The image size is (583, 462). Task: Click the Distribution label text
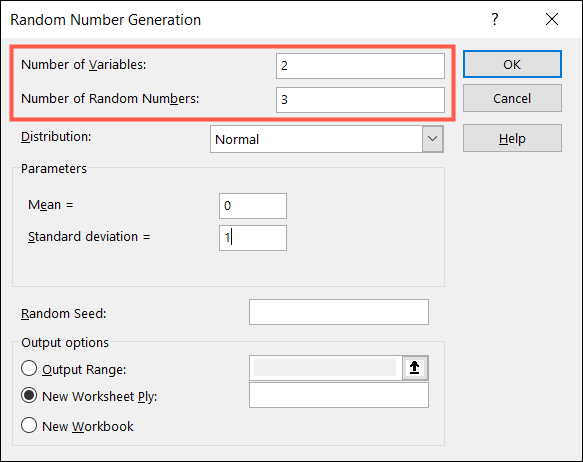coord(56,137)
